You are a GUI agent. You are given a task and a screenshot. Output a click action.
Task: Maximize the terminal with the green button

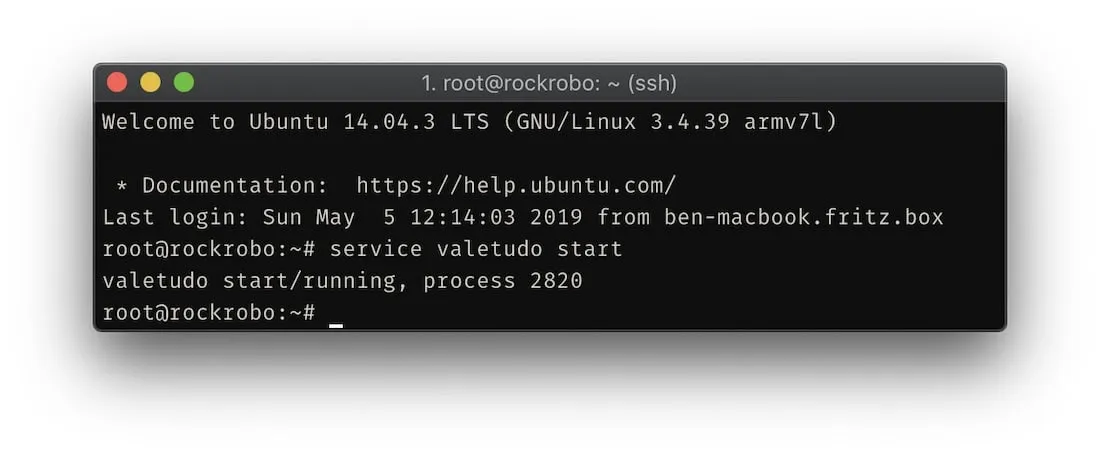(x=184, y=83)
